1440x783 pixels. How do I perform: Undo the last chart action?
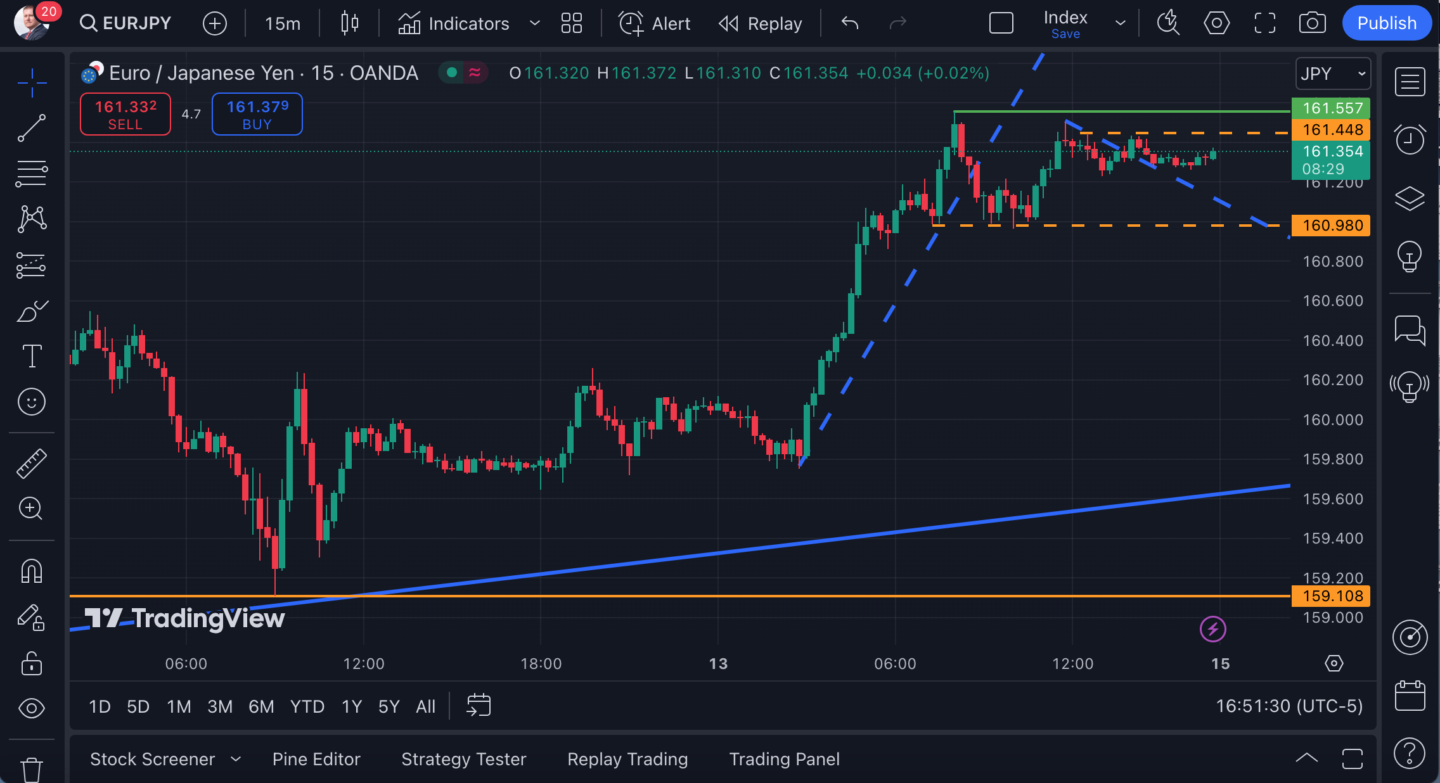coord(850,23)
